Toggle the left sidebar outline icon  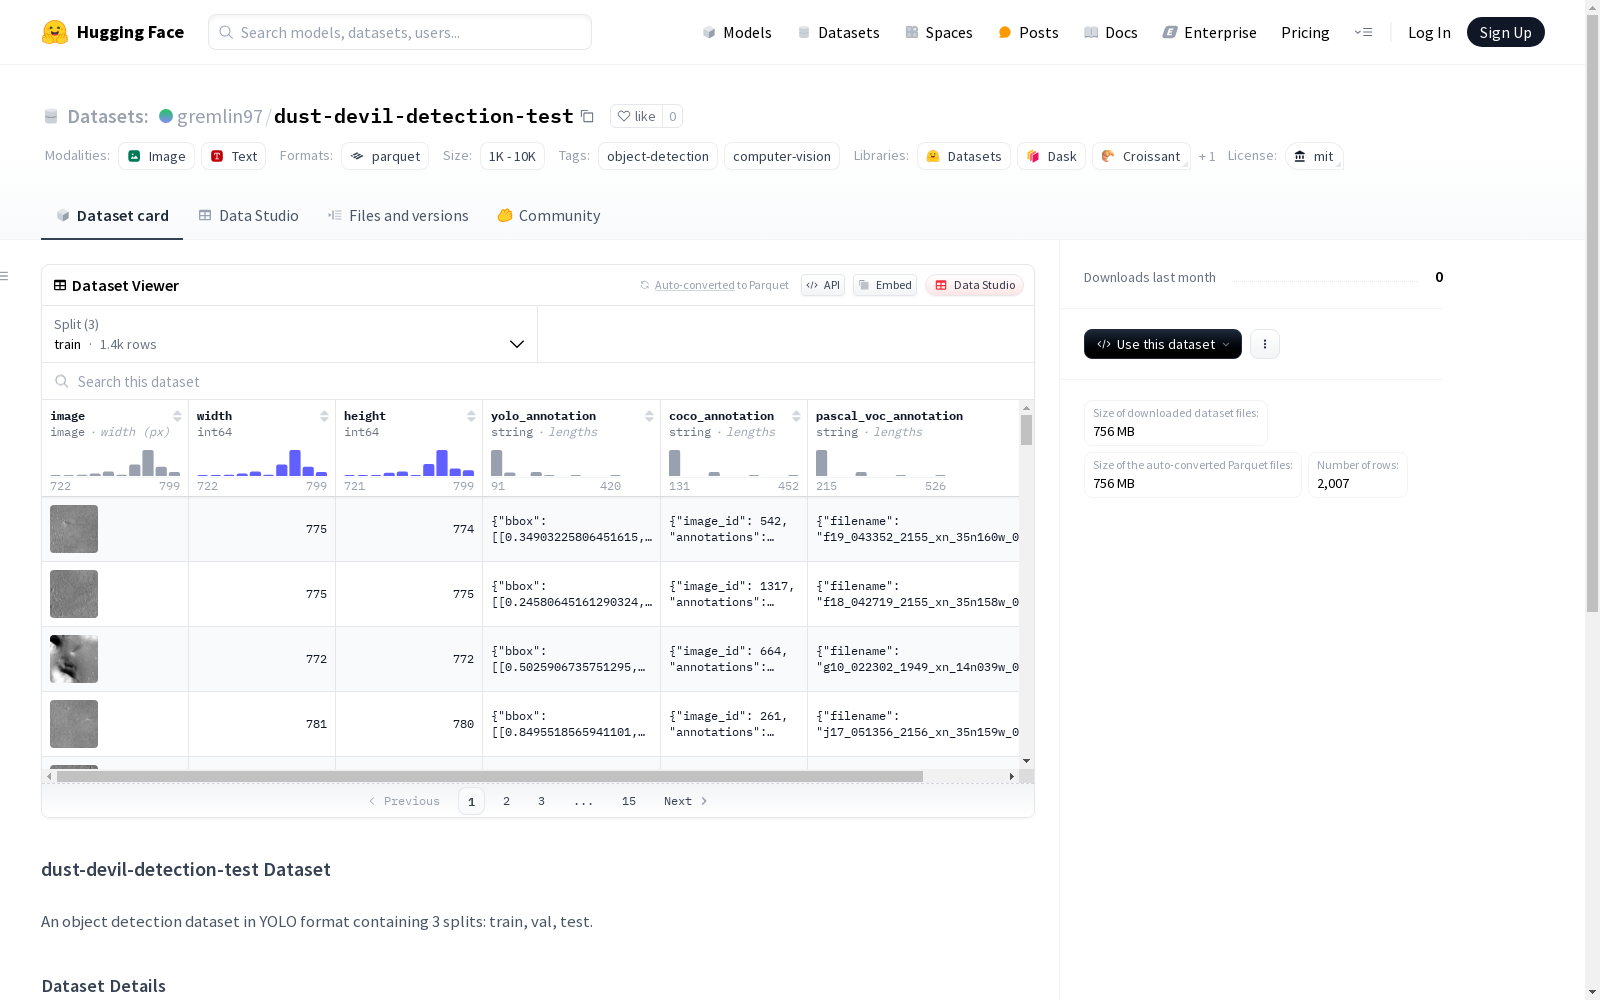pos(5,276)
